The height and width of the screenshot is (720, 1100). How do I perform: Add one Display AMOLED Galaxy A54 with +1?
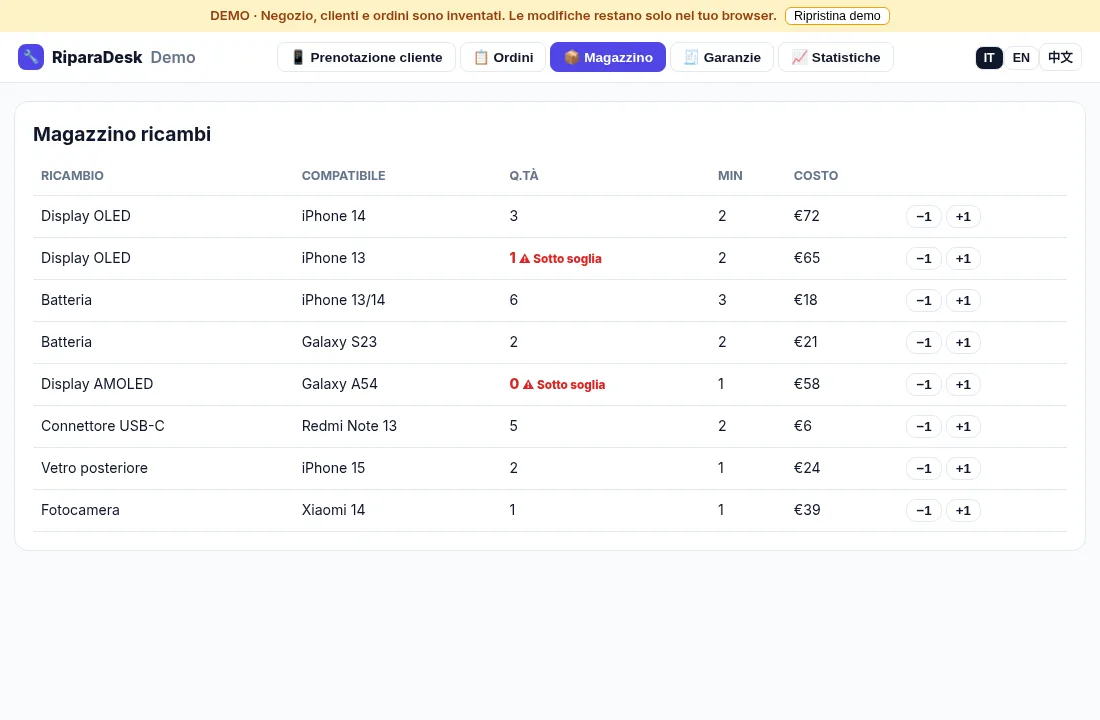click(963, 385)
